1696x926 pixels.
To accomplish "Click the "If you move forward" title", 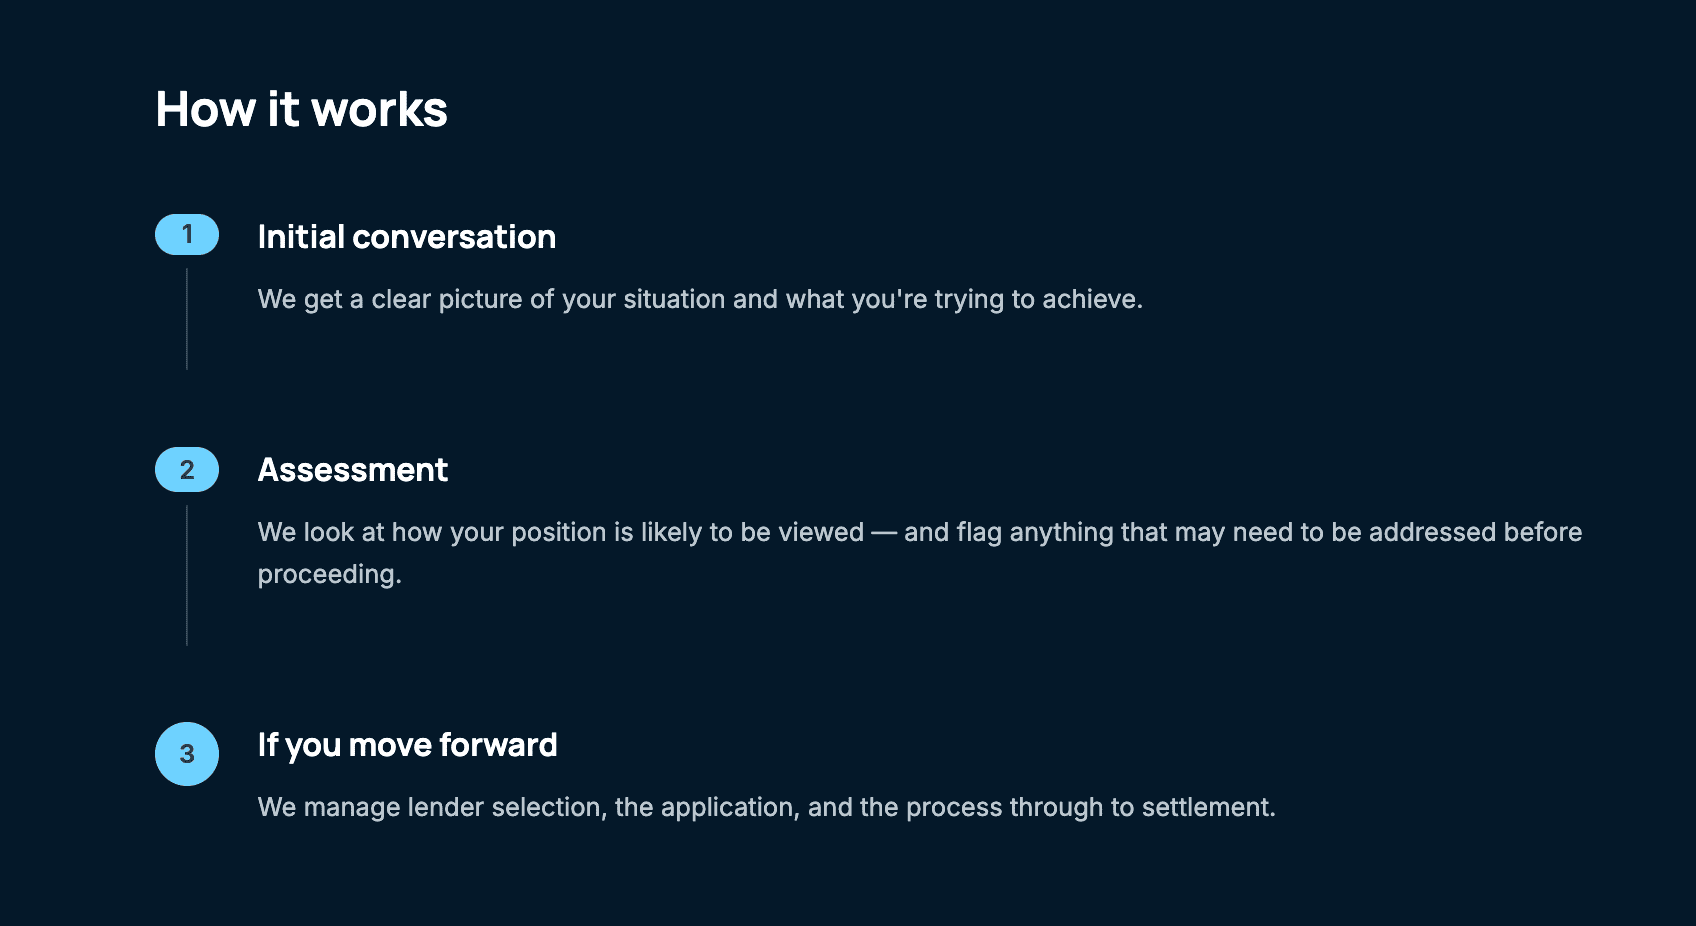I will tap(407, 745).
